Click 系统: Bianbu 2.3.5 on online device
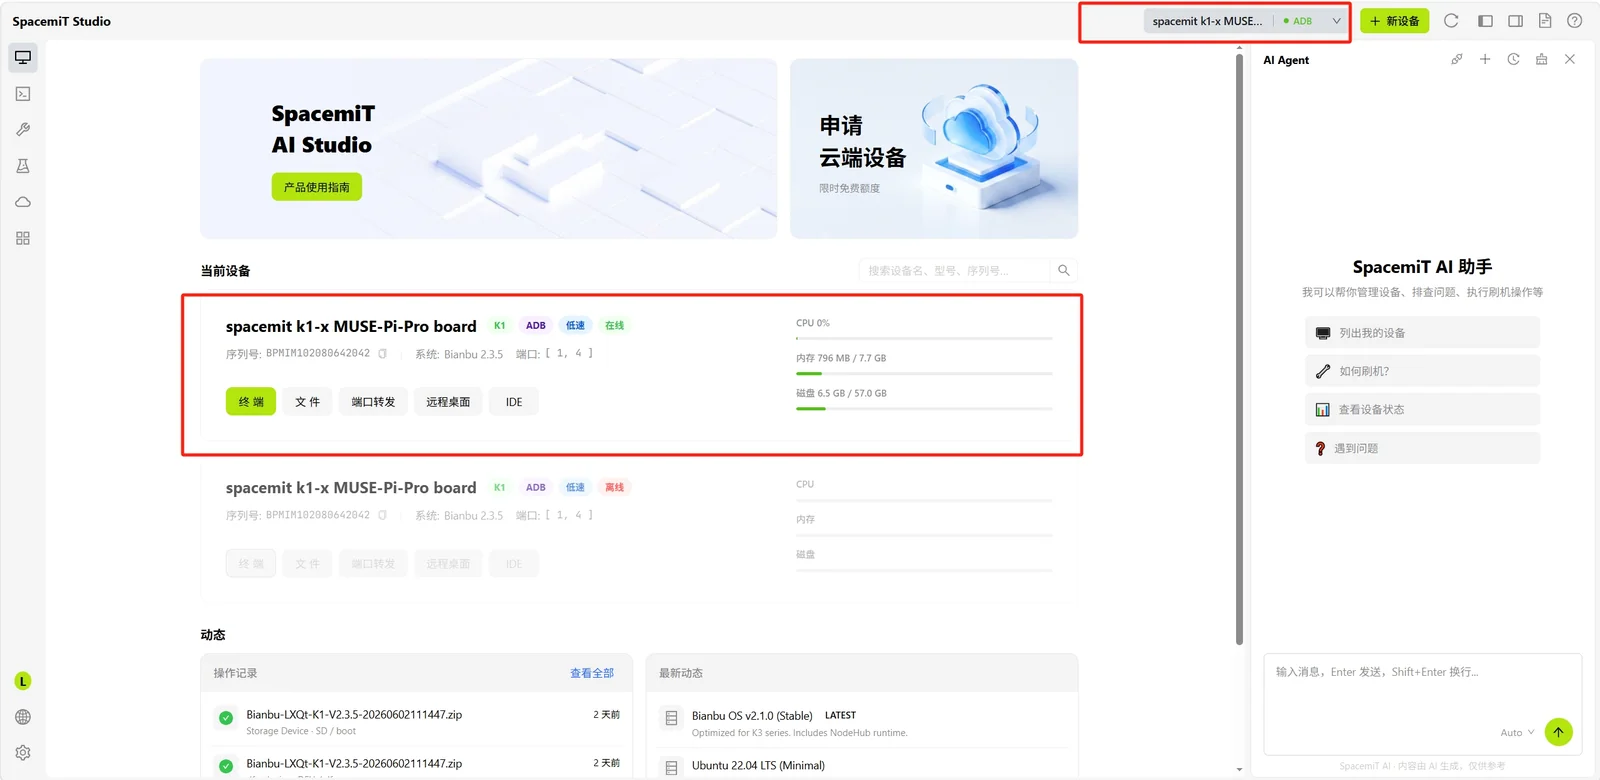 pos(459,354)
